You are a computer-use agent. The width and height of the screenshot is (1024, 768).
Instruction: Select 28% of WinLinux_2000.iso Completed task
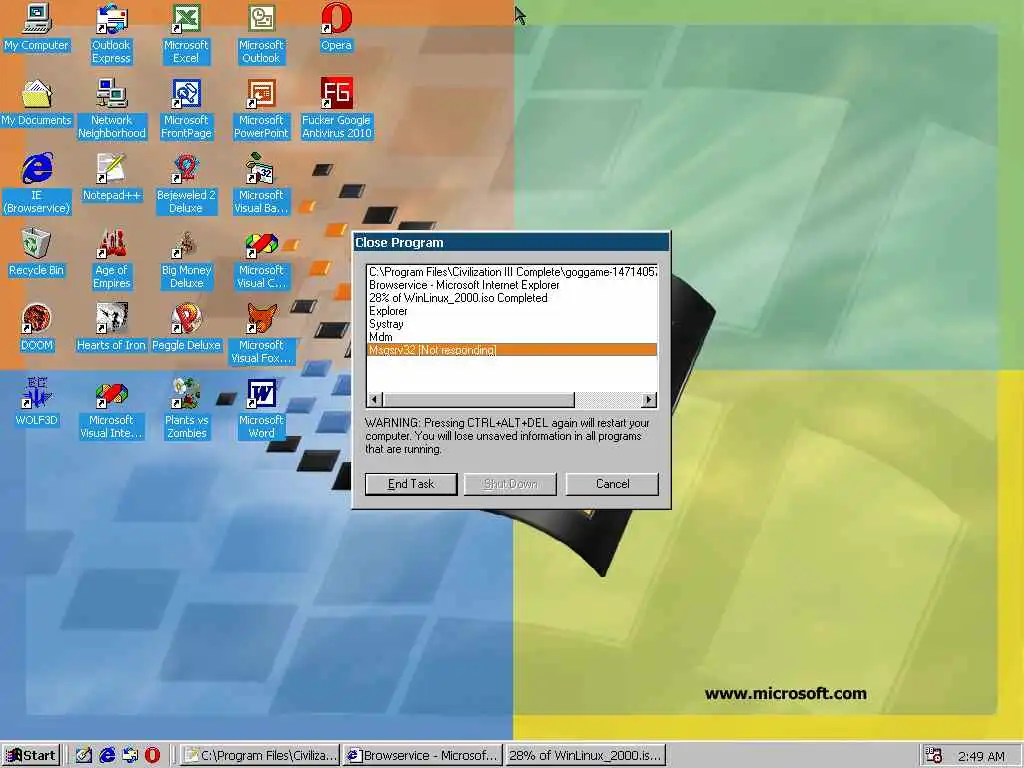coord(512,298)
